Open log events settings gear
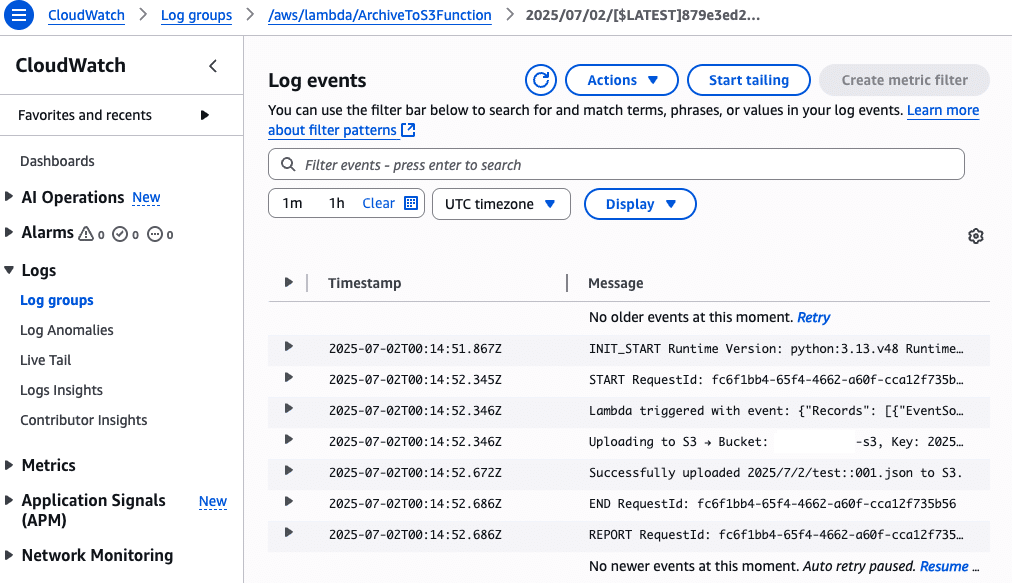 pos(976,236)
